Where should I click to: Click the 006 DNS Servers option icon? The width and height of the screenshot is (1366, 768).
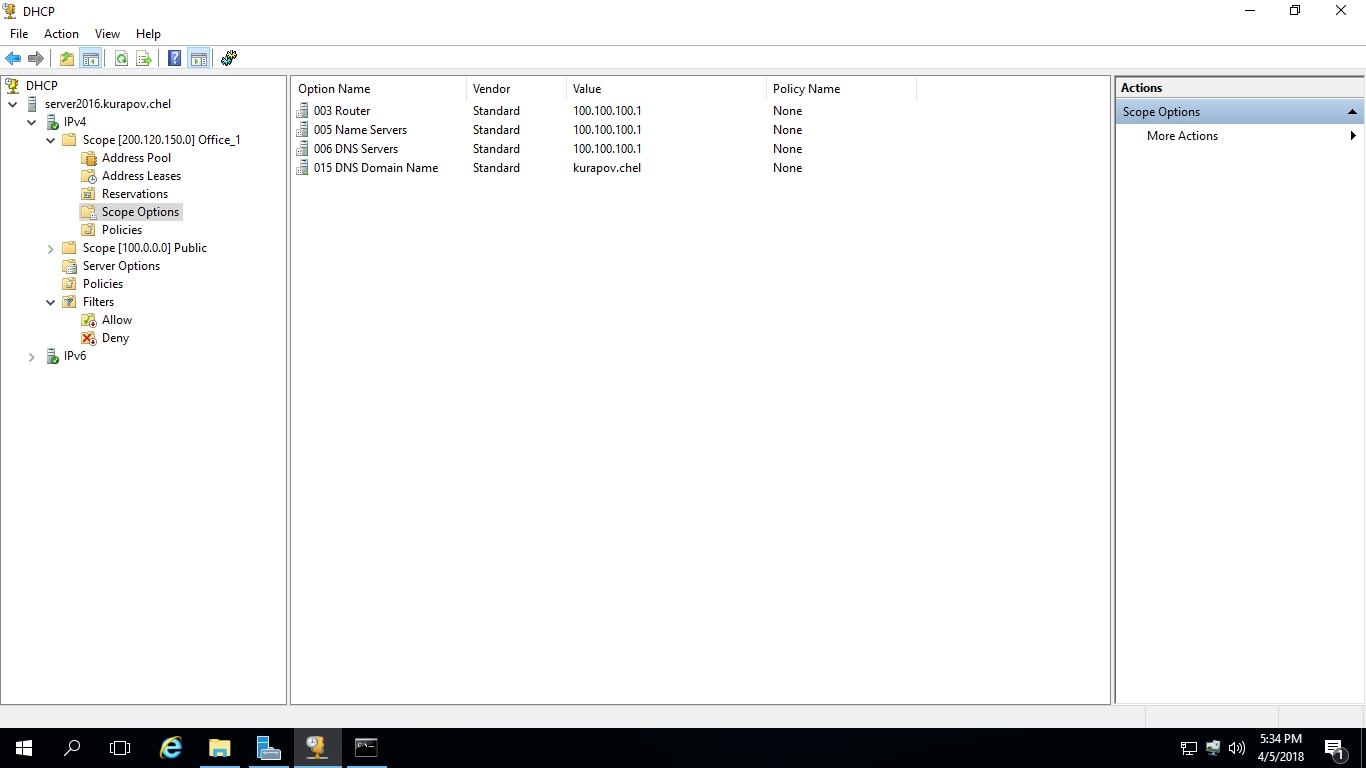click(x=303, y=149)
